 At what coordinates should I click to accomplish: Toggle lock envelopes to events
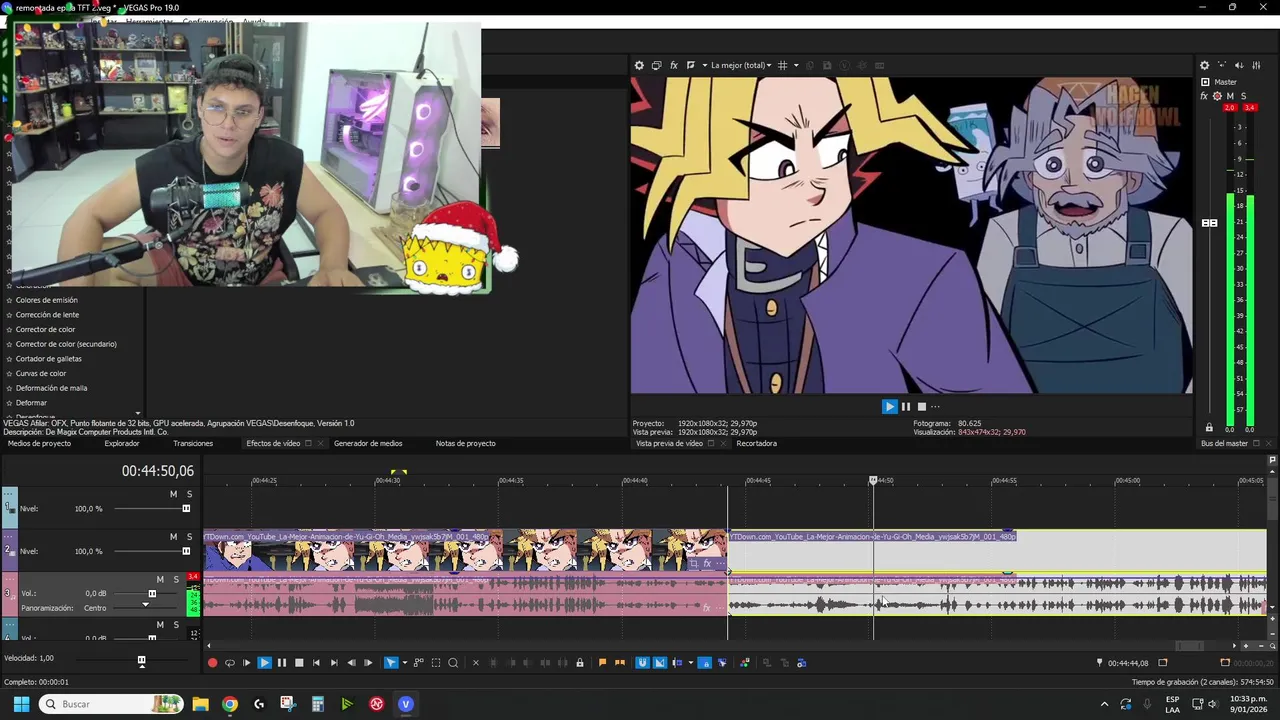(705, 662)
